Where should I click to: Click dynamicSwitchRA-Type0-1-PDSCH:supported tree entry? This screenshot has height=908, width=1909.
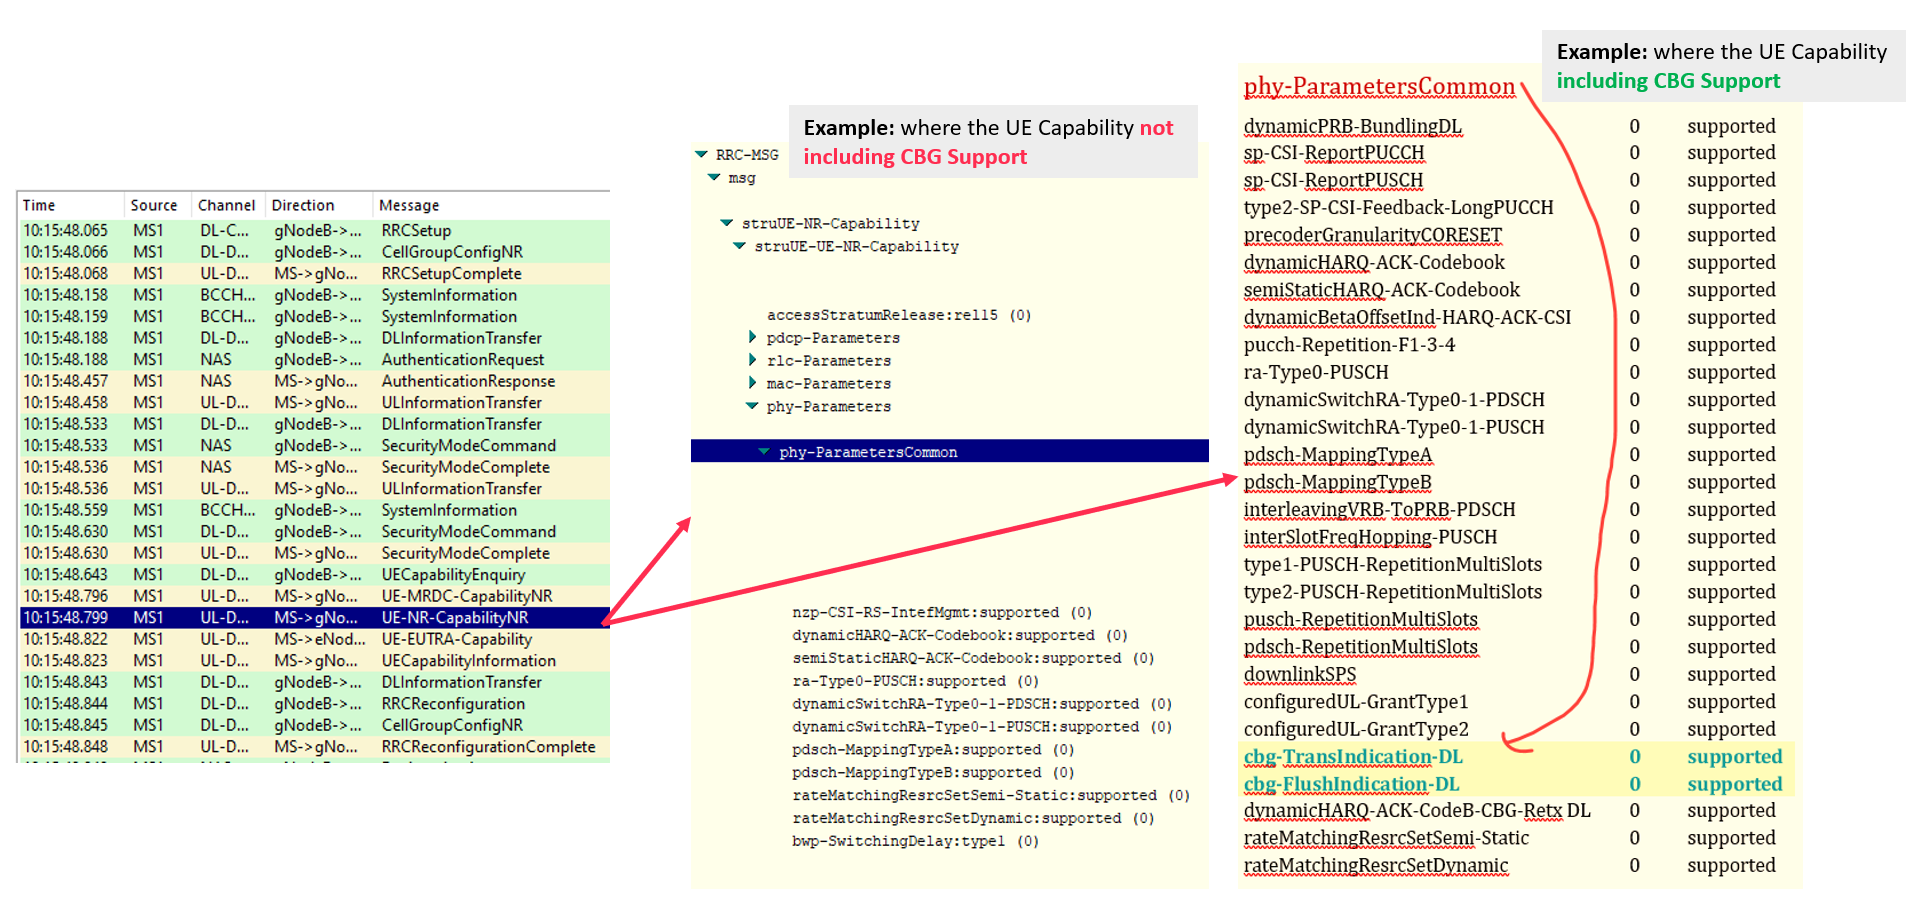click(x=982, y=704)
